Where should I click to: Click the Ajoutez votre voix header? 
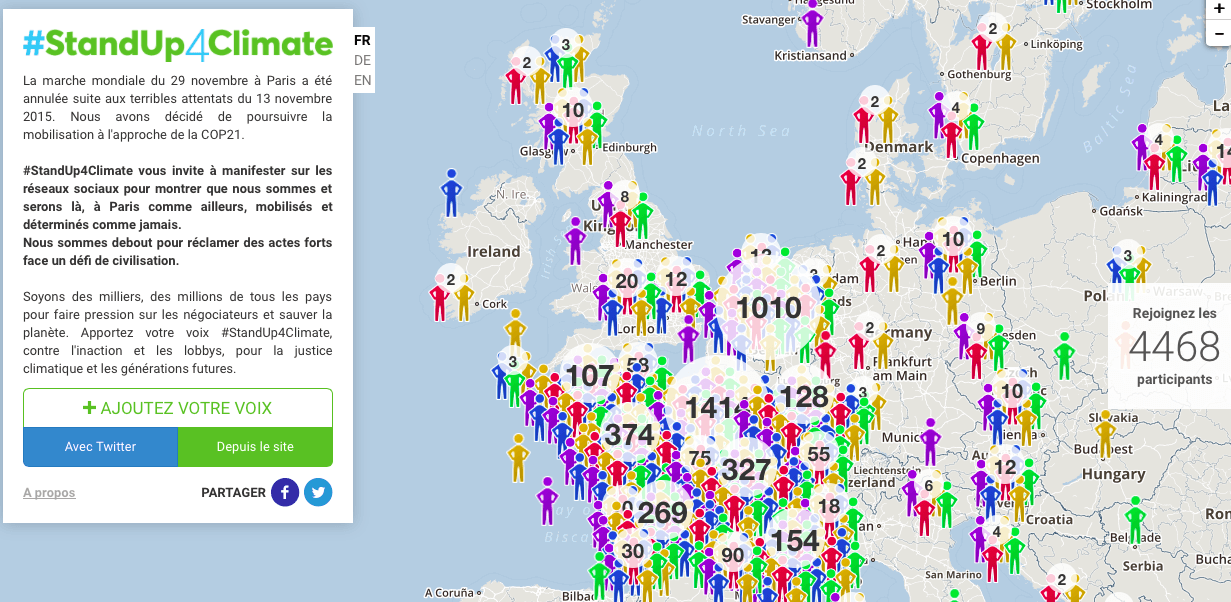pos(178,408)
